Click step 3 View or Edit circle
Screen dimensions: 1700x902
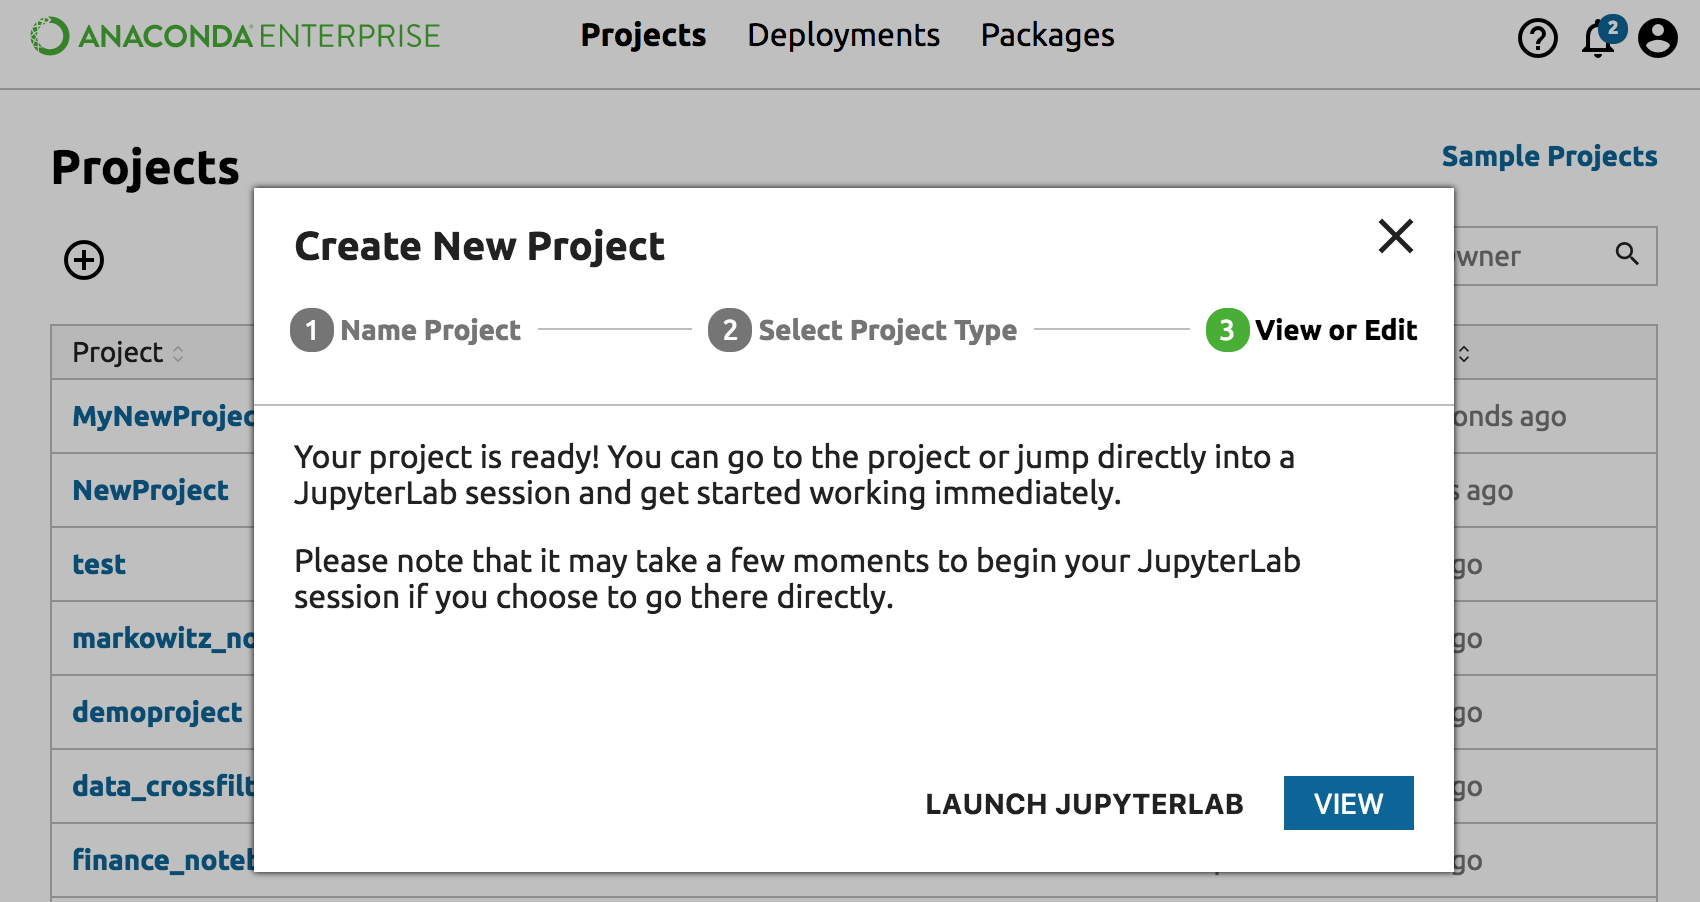(1227, 330)
